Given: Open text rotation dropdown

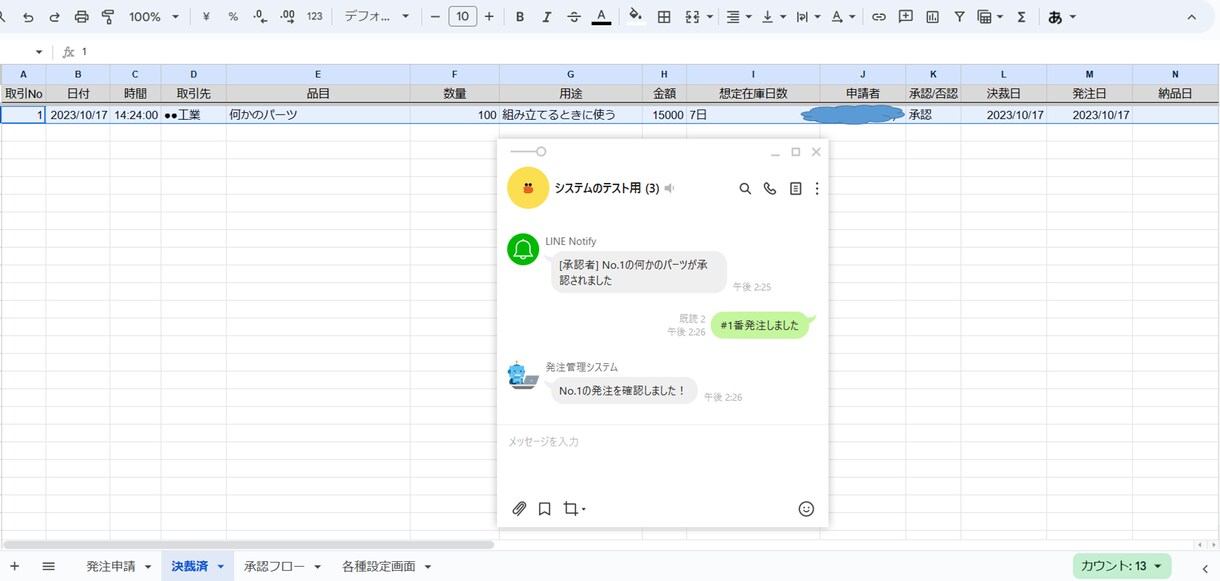Looking at the screenshot, I should pyautogui.click(x=843, y=17).
